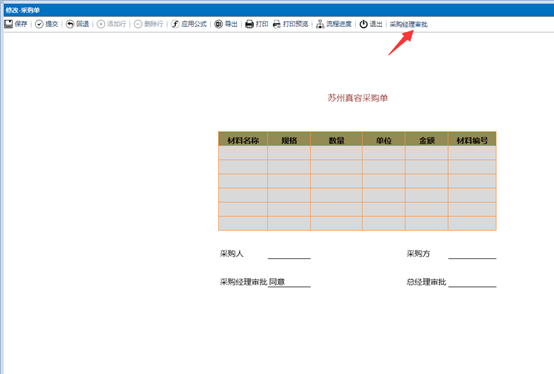Export the form via the 导出 icon
Viewport: 554px width, 374px height.
click(x=219, y=24)
